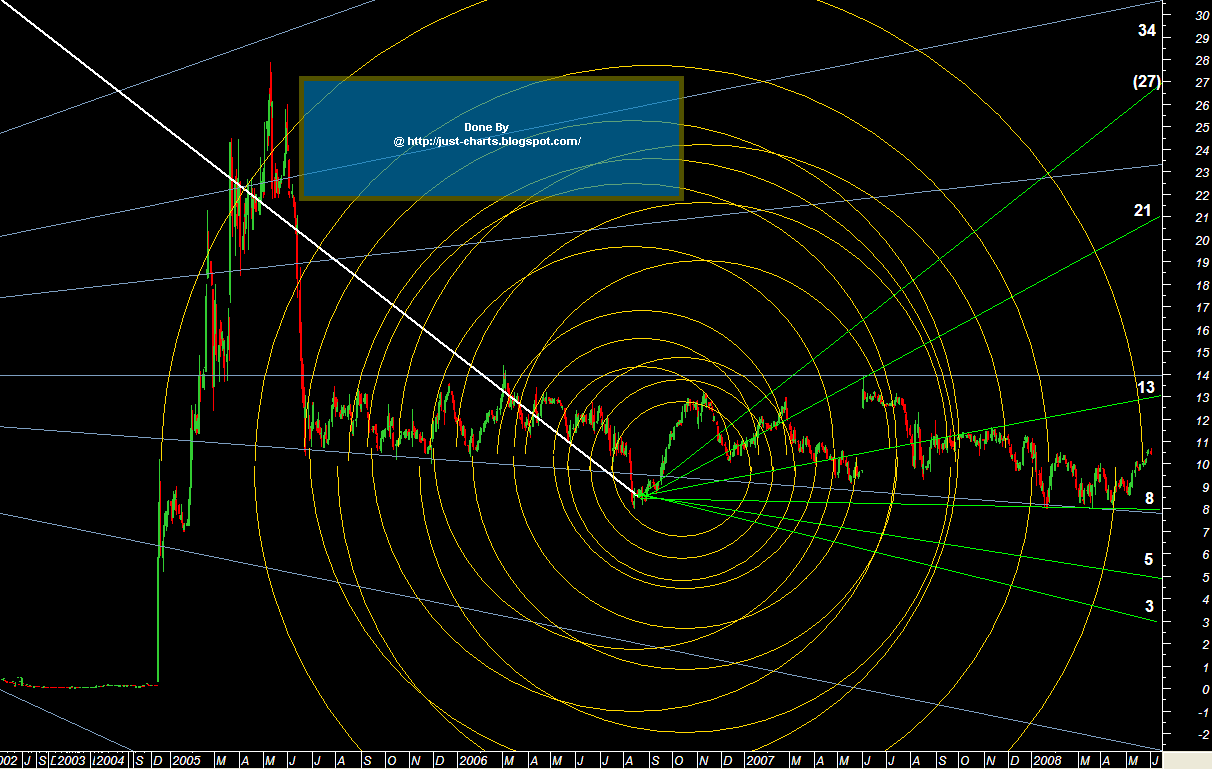
Task: Click price axis value 28
Action: coord(1202,60)
